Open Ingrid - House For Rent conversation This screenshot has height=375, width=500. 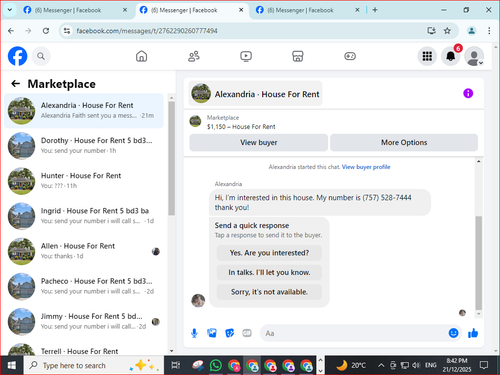click(x=84, y=216)
